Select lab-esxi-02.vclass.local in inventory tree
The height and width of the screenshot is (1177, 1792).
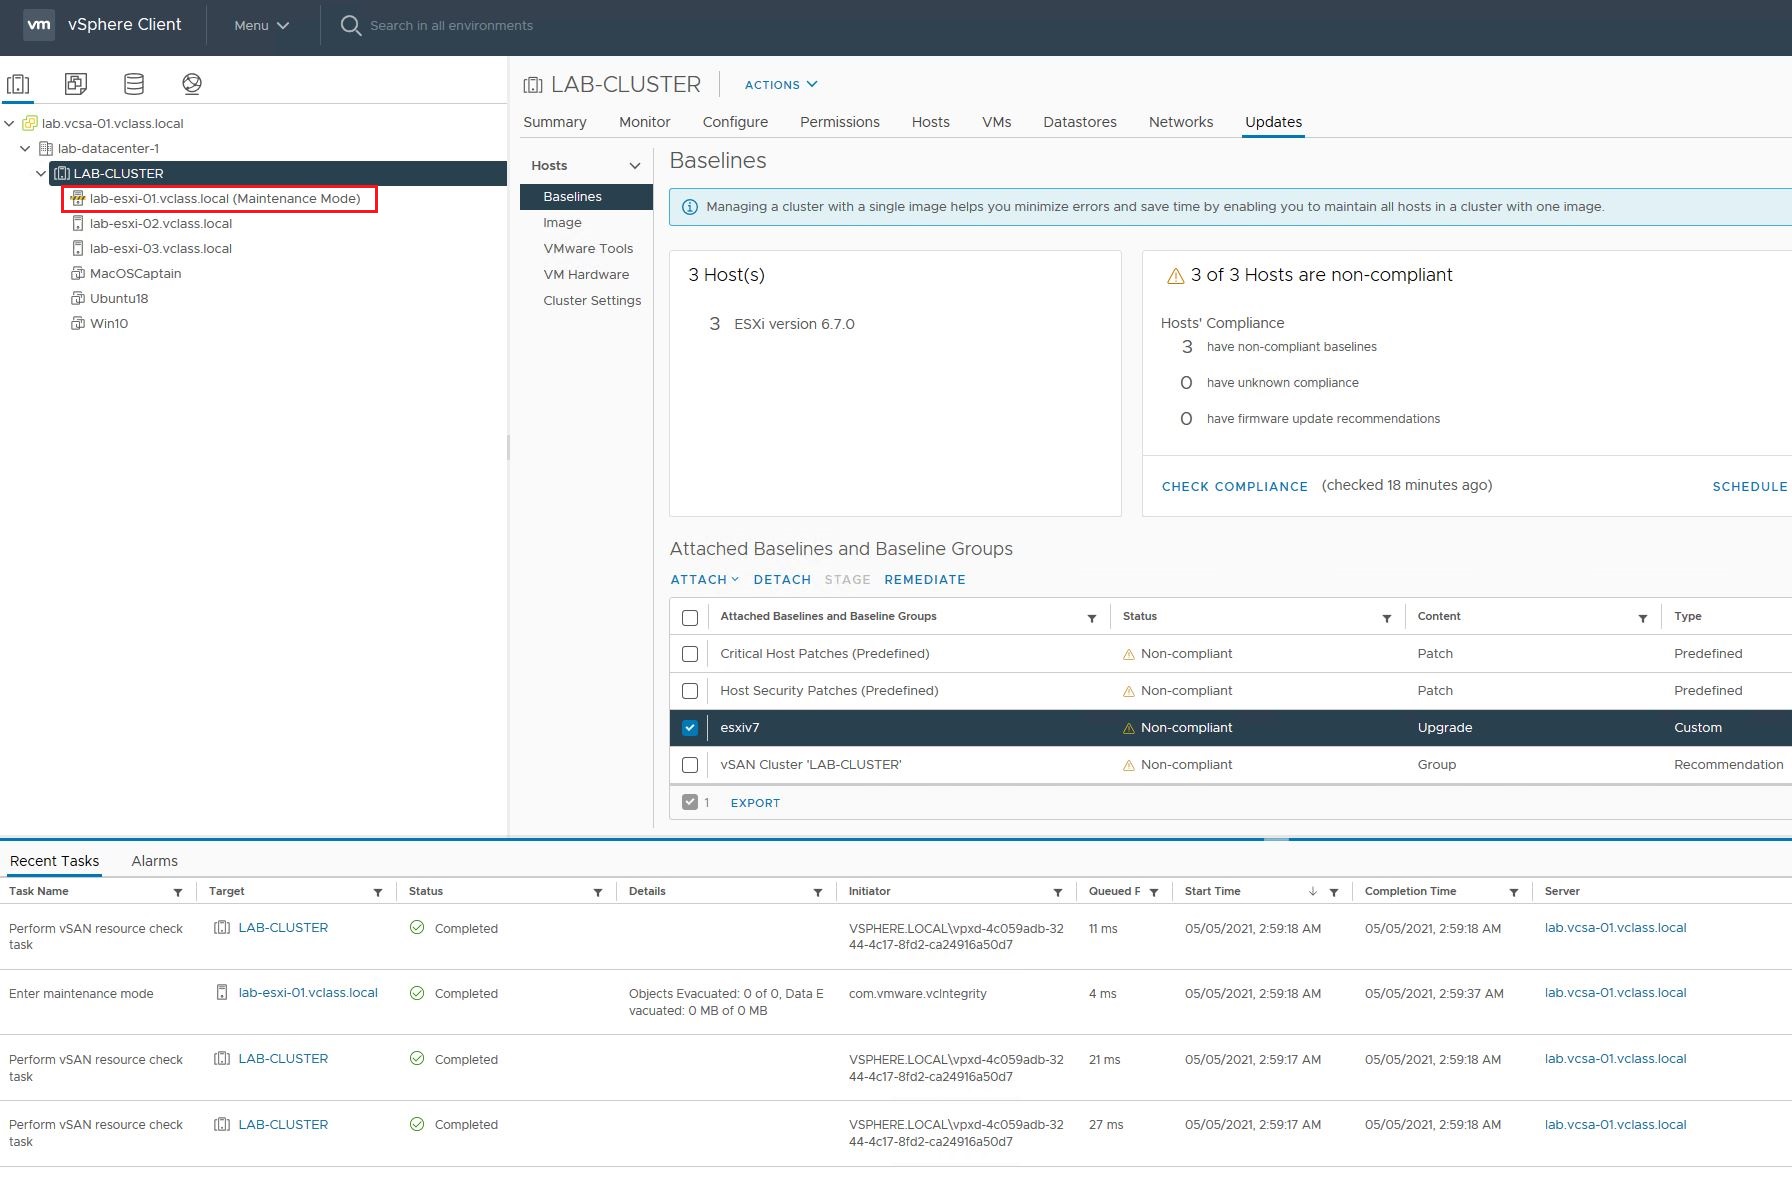click(x=161, y=224)
